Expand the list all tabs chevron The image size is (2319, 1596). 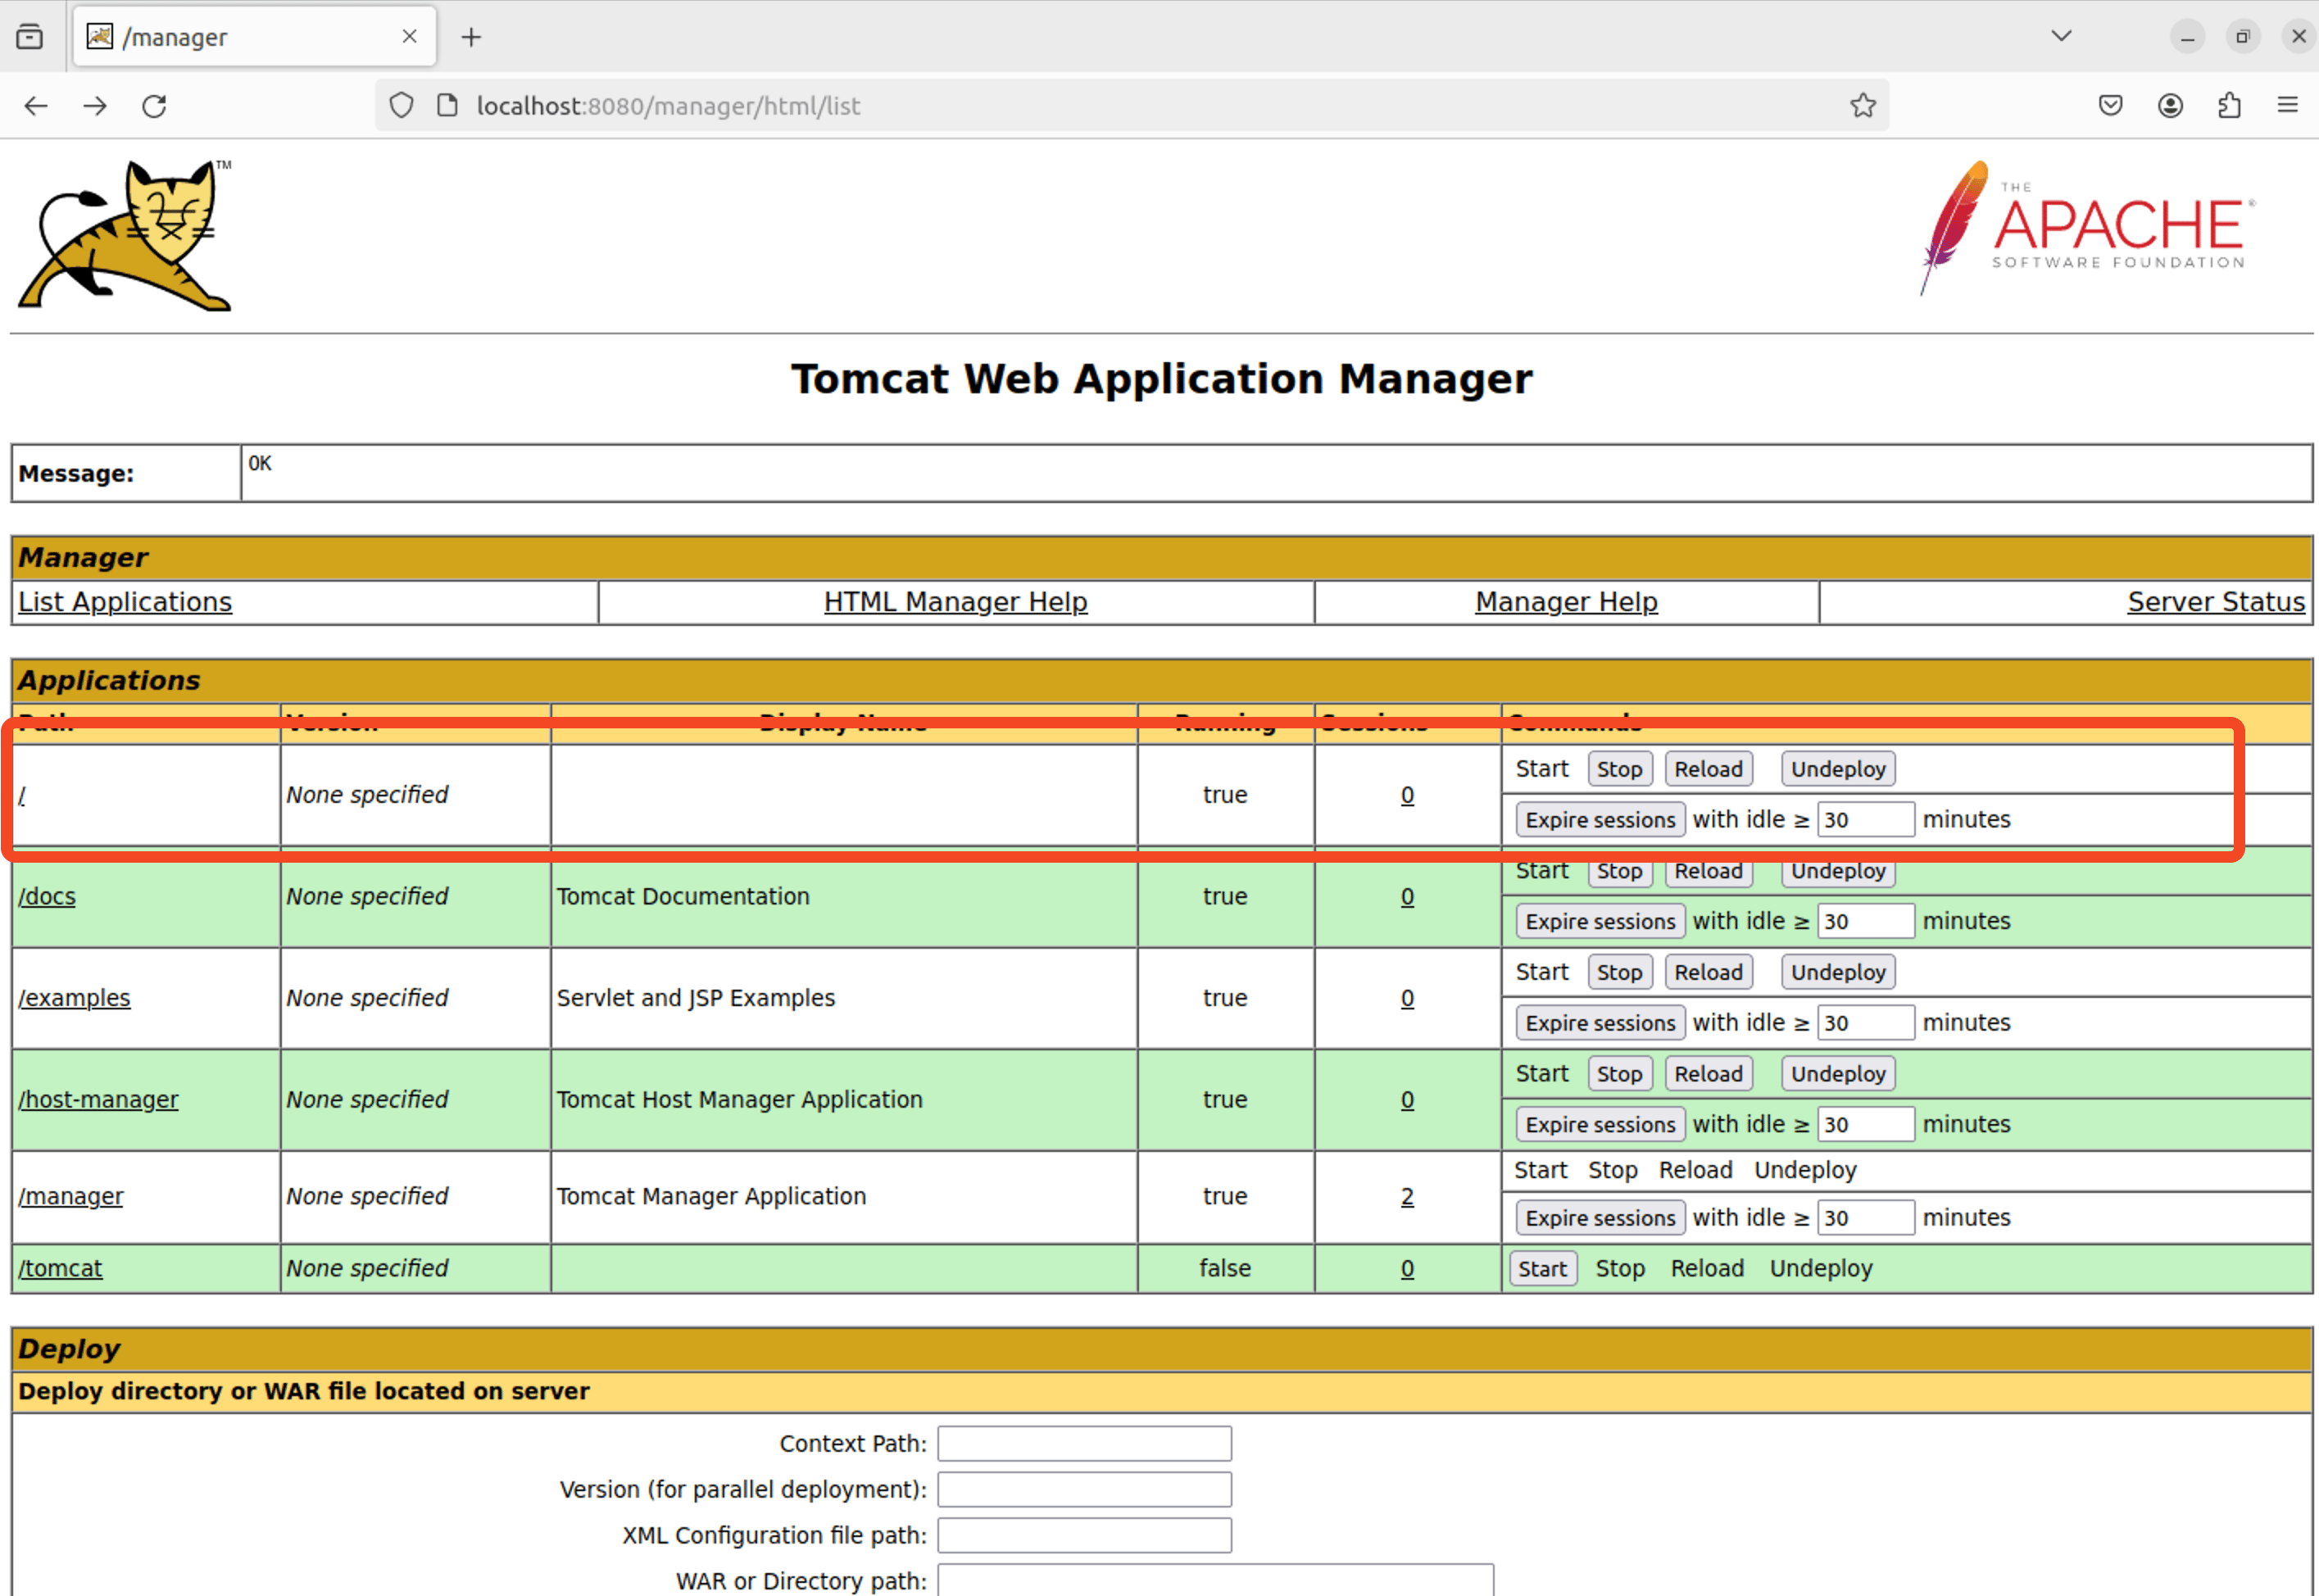2061,37
